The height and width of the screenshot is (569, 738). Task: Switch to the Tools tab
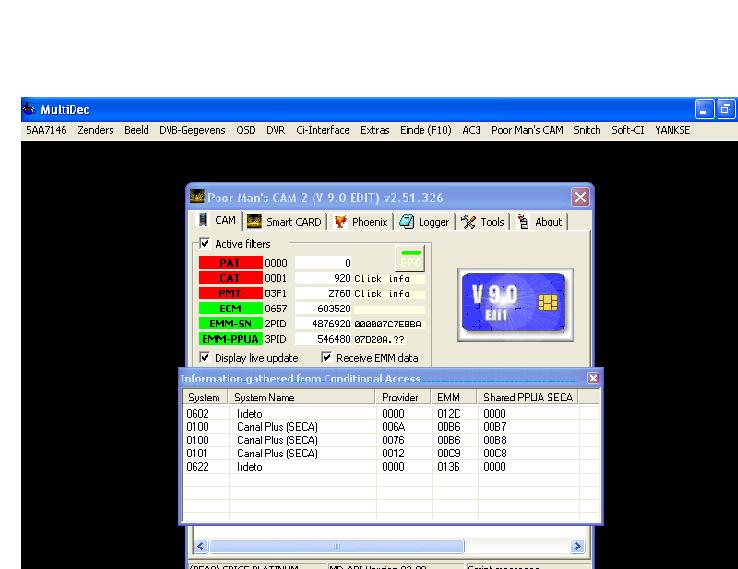point(482,222)
